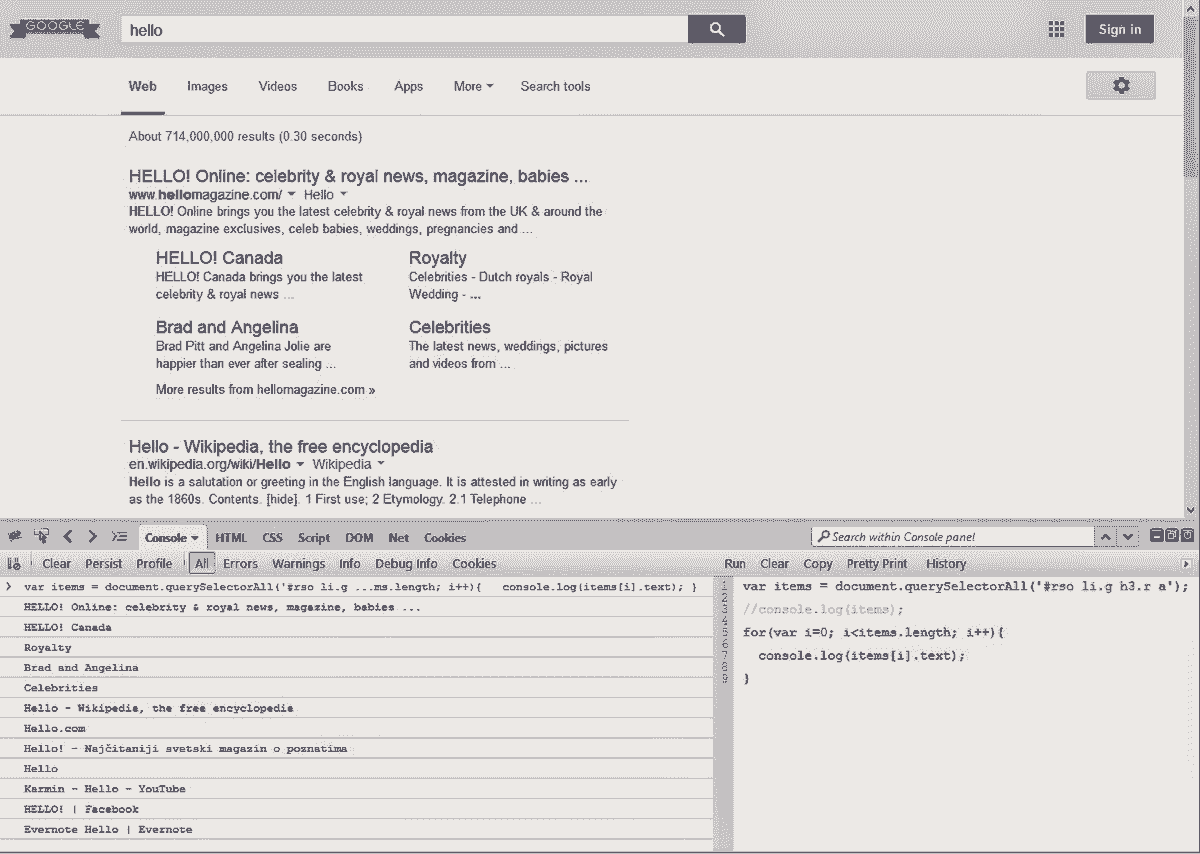This screenshot has width=1200, height=854.
Task: Run the command editor script
Action: pos(735,563)
